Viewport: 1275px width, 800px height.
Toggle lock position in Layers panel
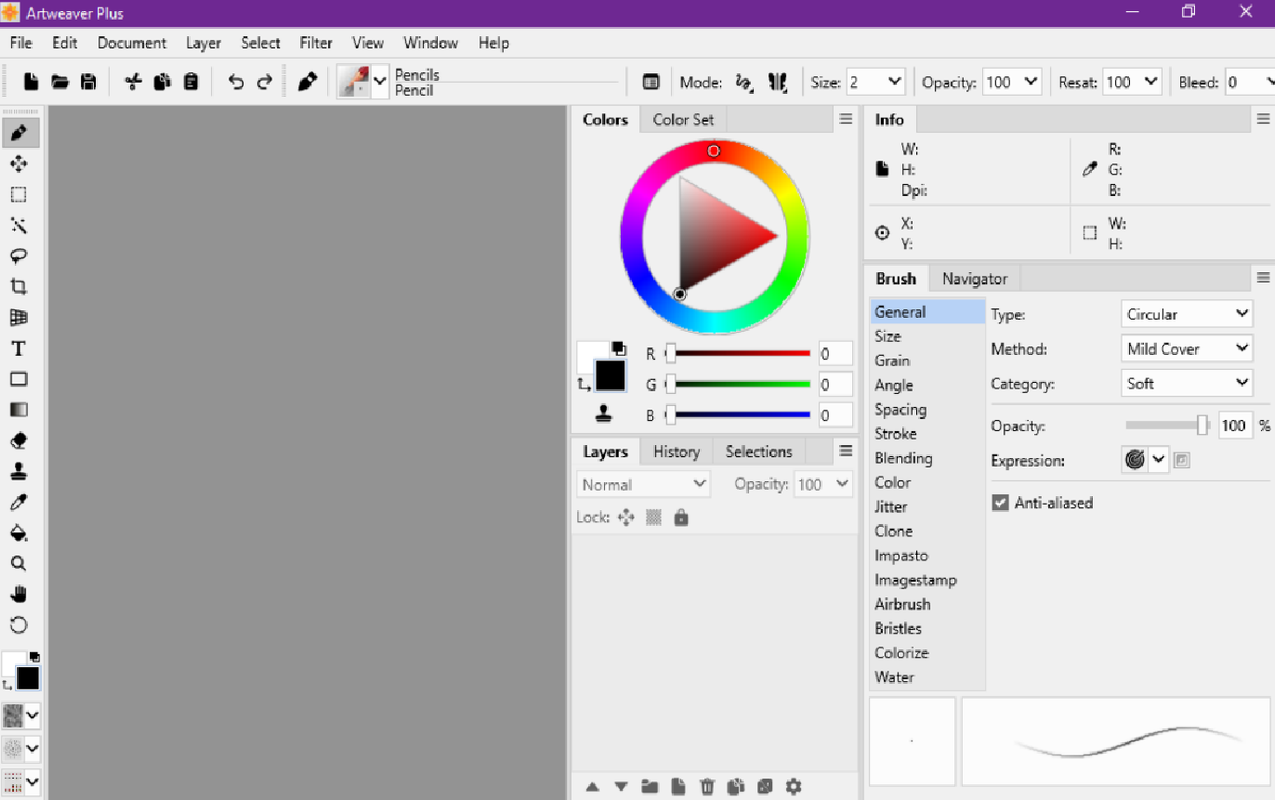point(626,518)
